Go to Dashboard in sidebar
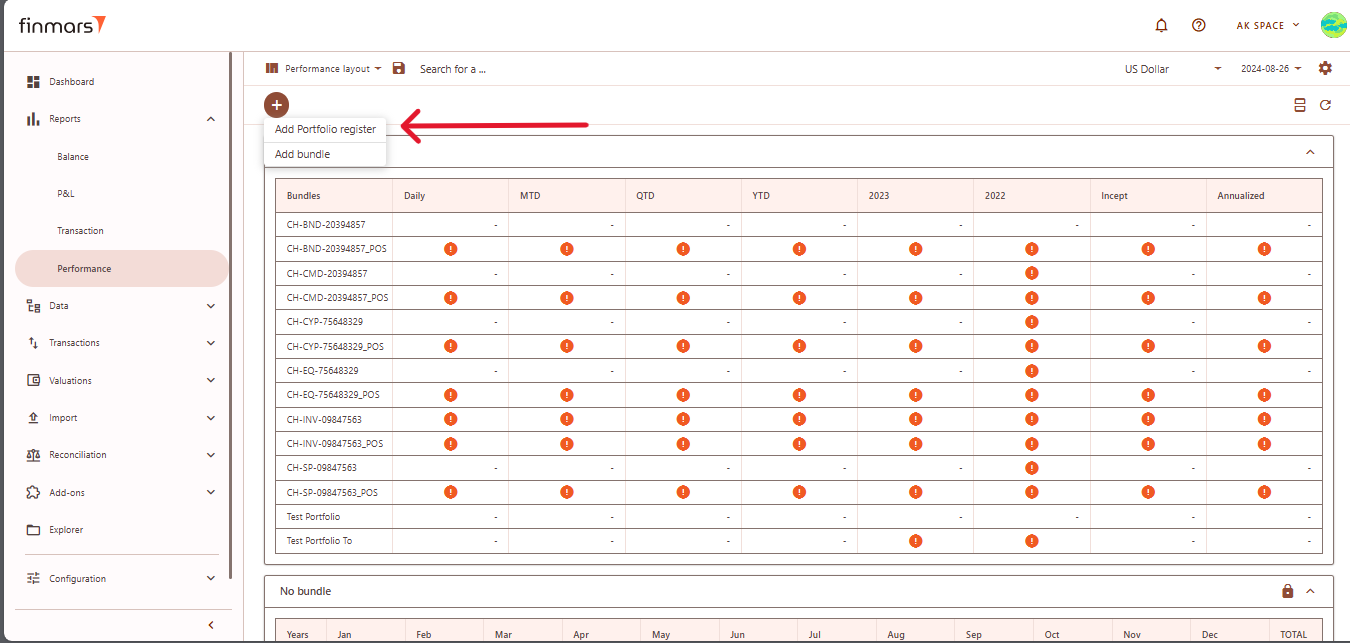The image size is (1350, 643). click(x=71, y=82)
